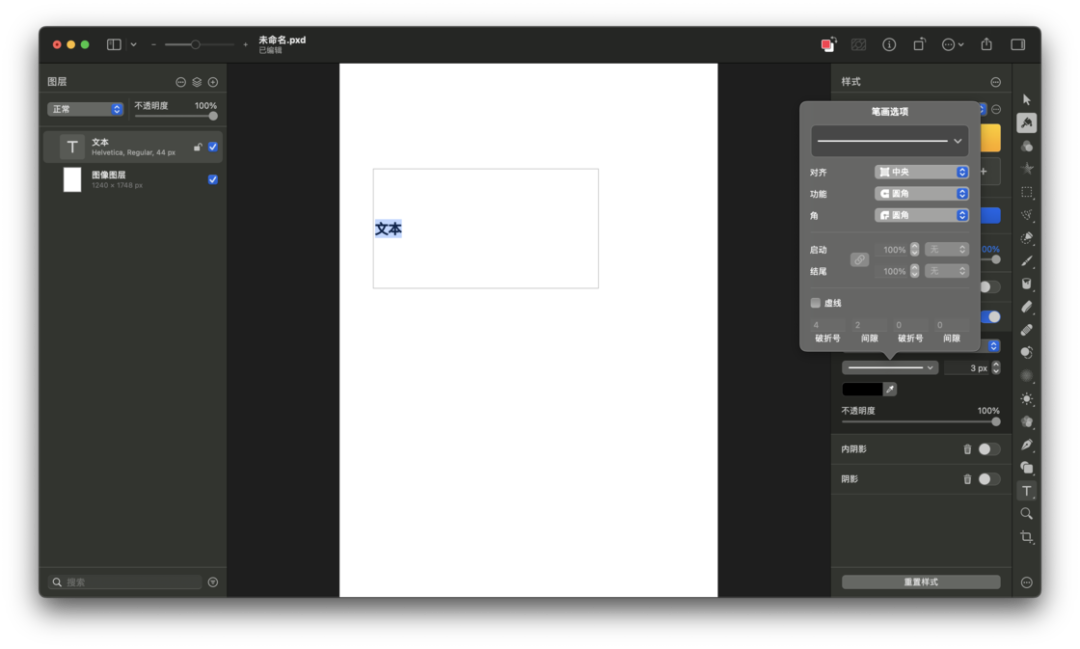Select the 文本 layer row
Viewport: 1080px width, 649px height.
click(x=133, y=147)
